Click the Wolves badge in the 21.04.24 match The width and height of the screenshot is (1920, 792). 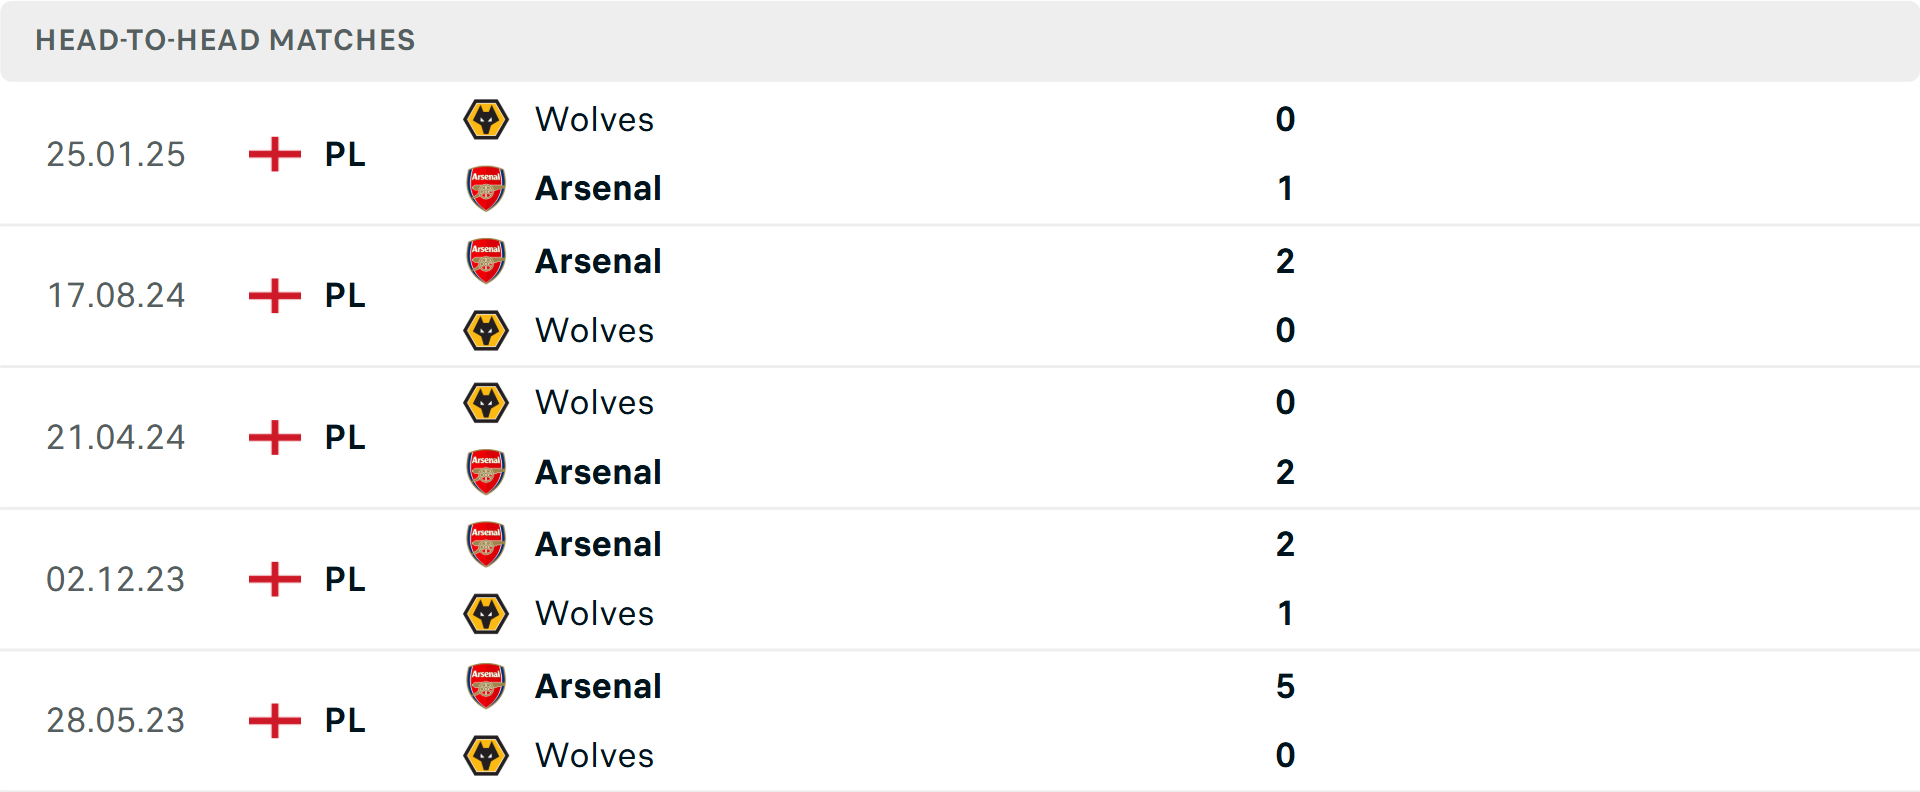tap(486, 402)
